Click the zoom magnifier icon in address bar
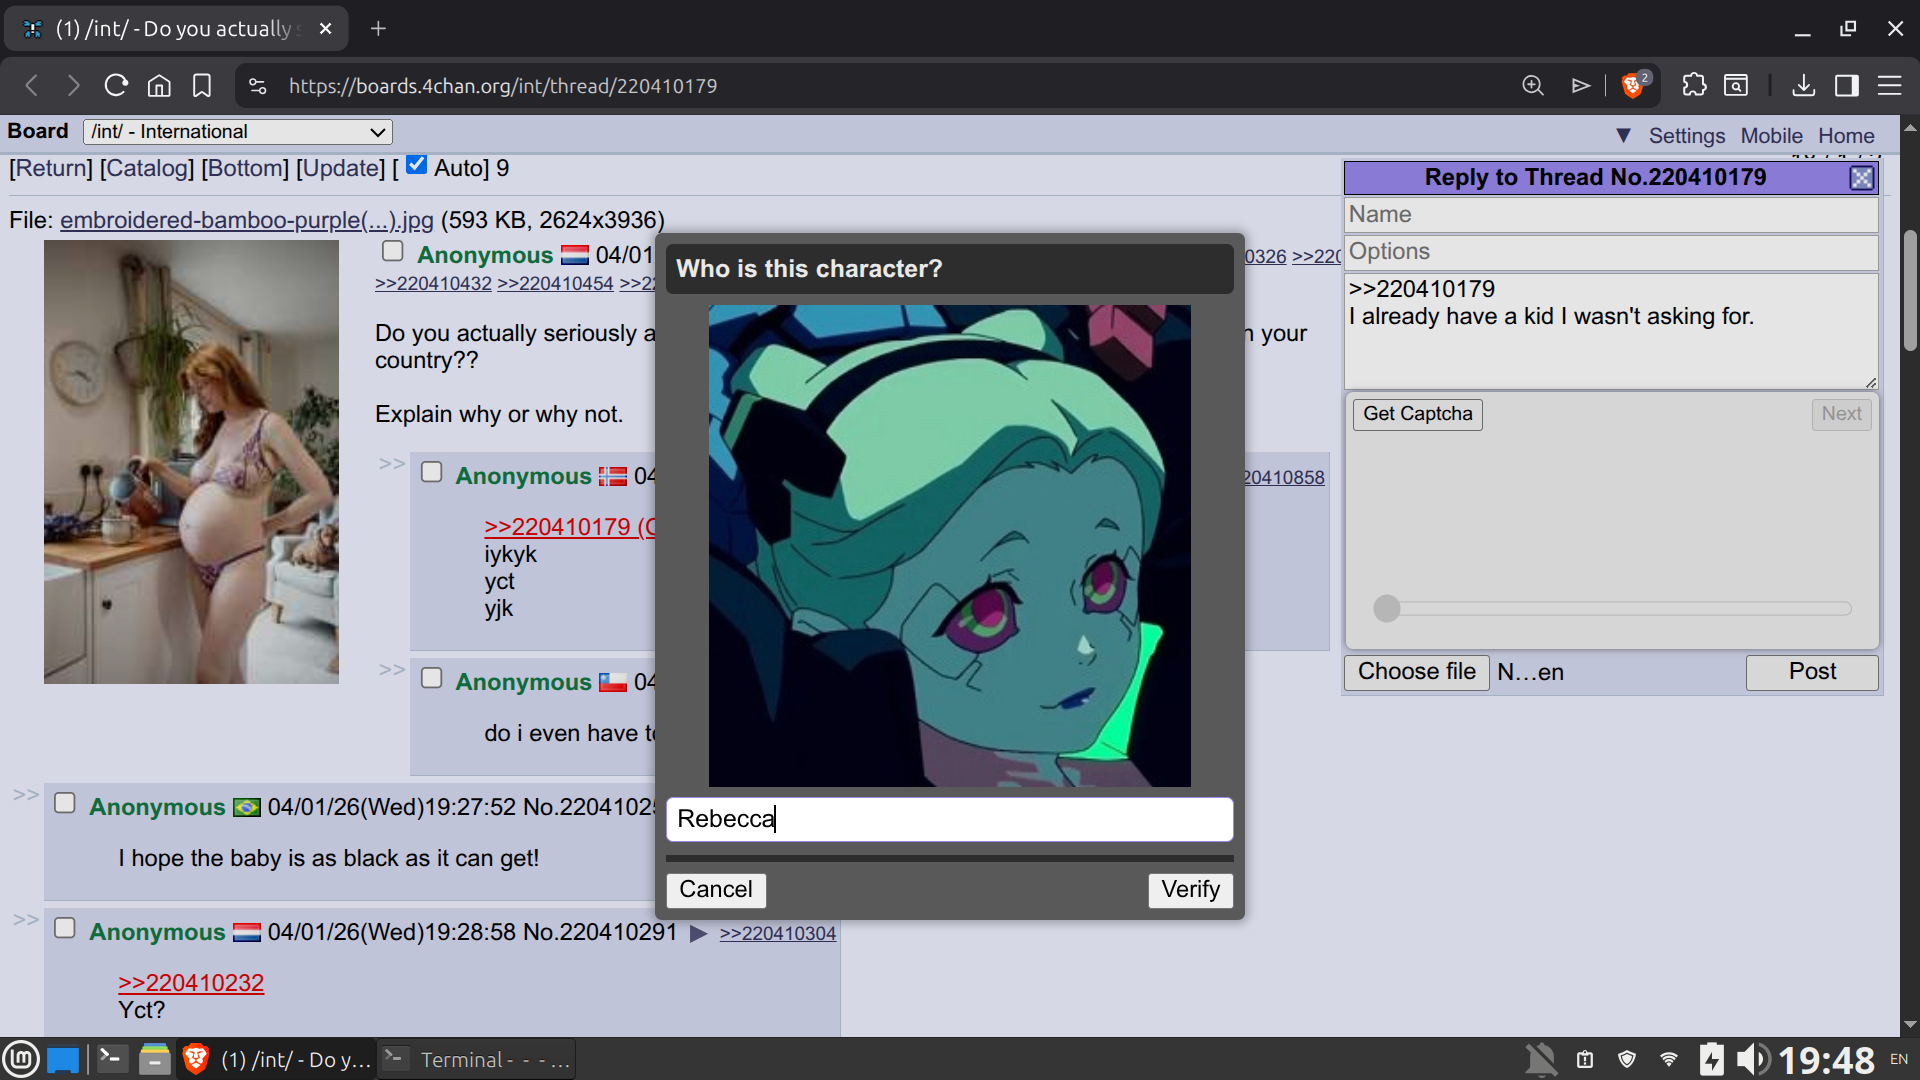 coord(1532,86)
